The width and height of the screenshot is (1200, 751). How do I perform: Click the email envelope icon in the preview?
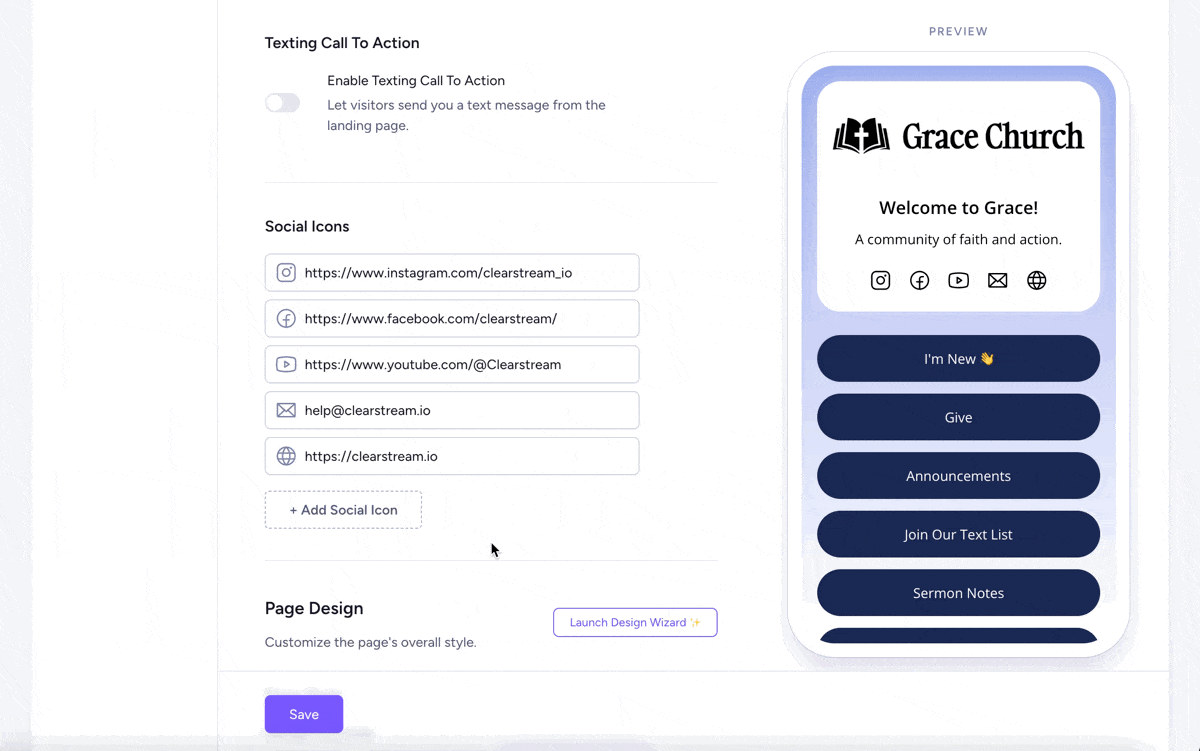(997, 280)
